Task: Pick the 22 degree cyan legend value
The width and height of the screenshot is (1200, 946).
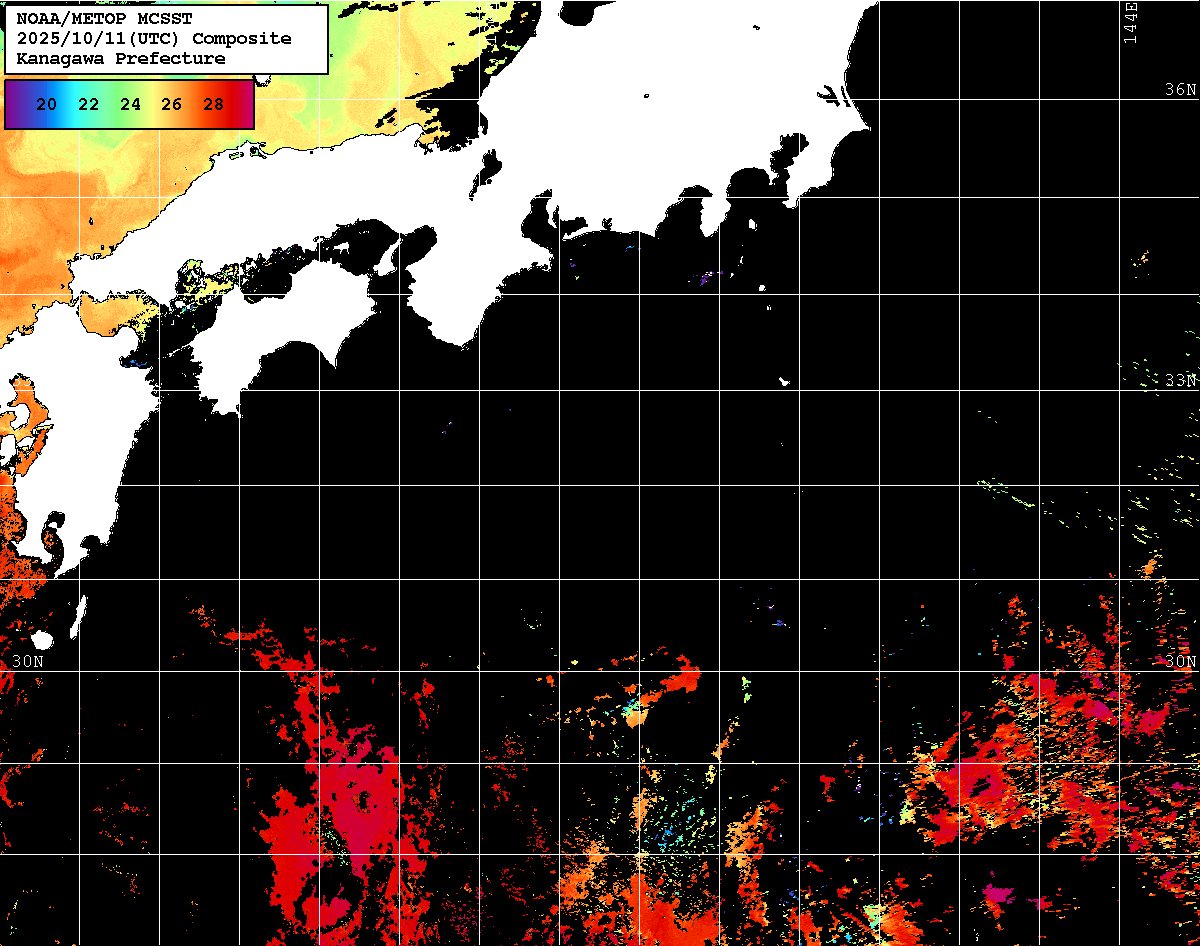Action: tap(88, 104)
